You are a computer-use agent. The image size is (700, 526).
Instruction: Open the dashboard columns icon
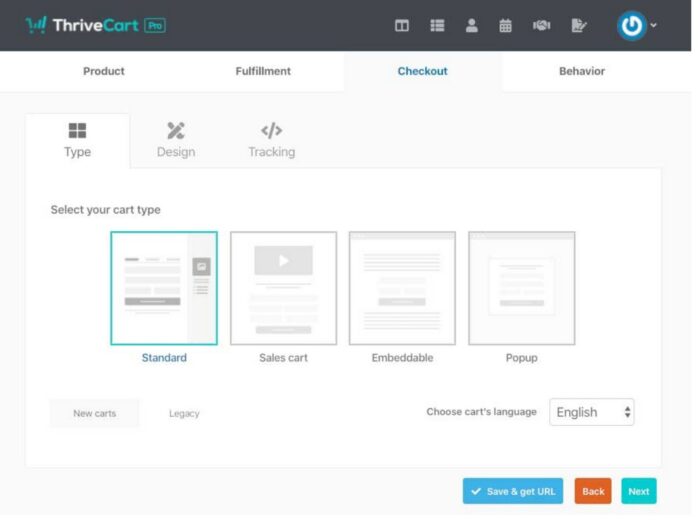click(x=401, y=26)
